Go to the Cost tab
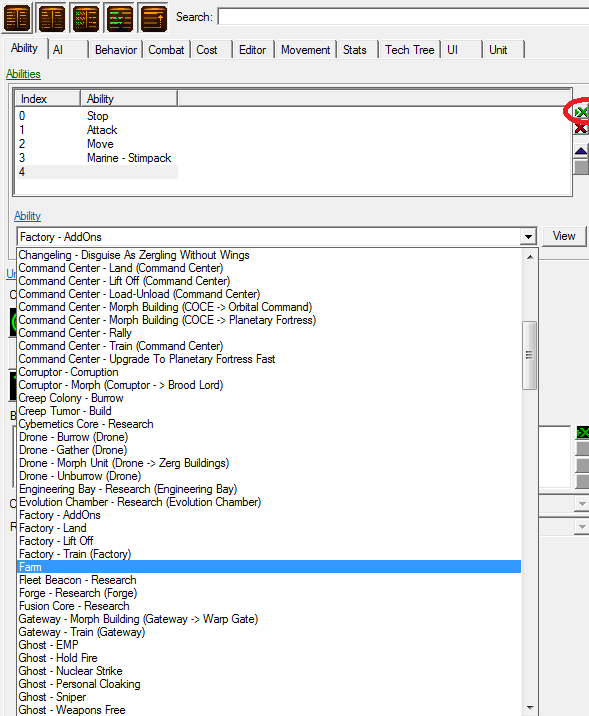This screenshot has height=716, width=589. (211, 50)
